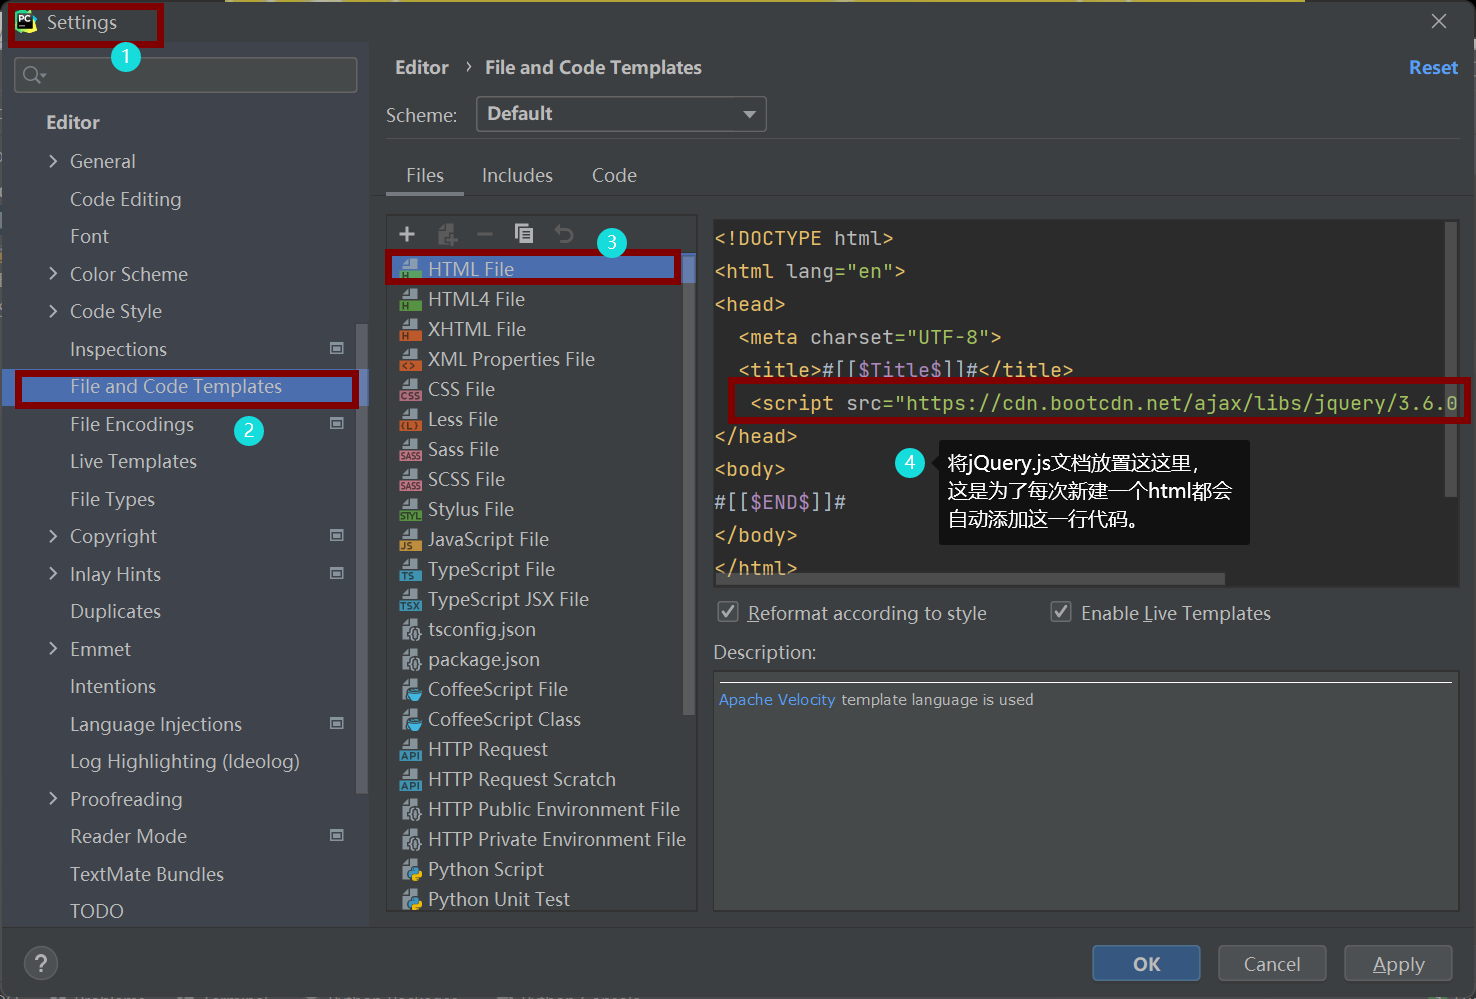Image resolution: width=1476 pixels, height=999 pixels.
Task: Select the tsconfig.json template icon
Action: pos(410,630)
